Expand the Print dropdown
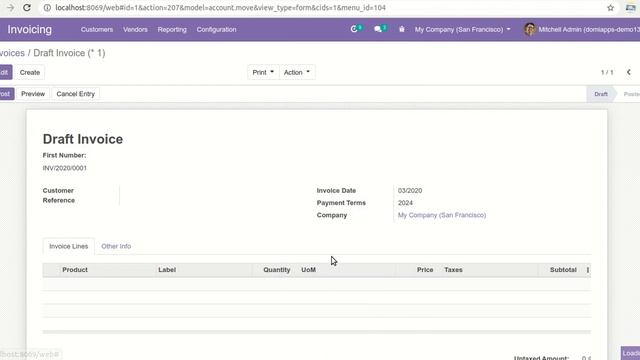 (x=263, y=72)
